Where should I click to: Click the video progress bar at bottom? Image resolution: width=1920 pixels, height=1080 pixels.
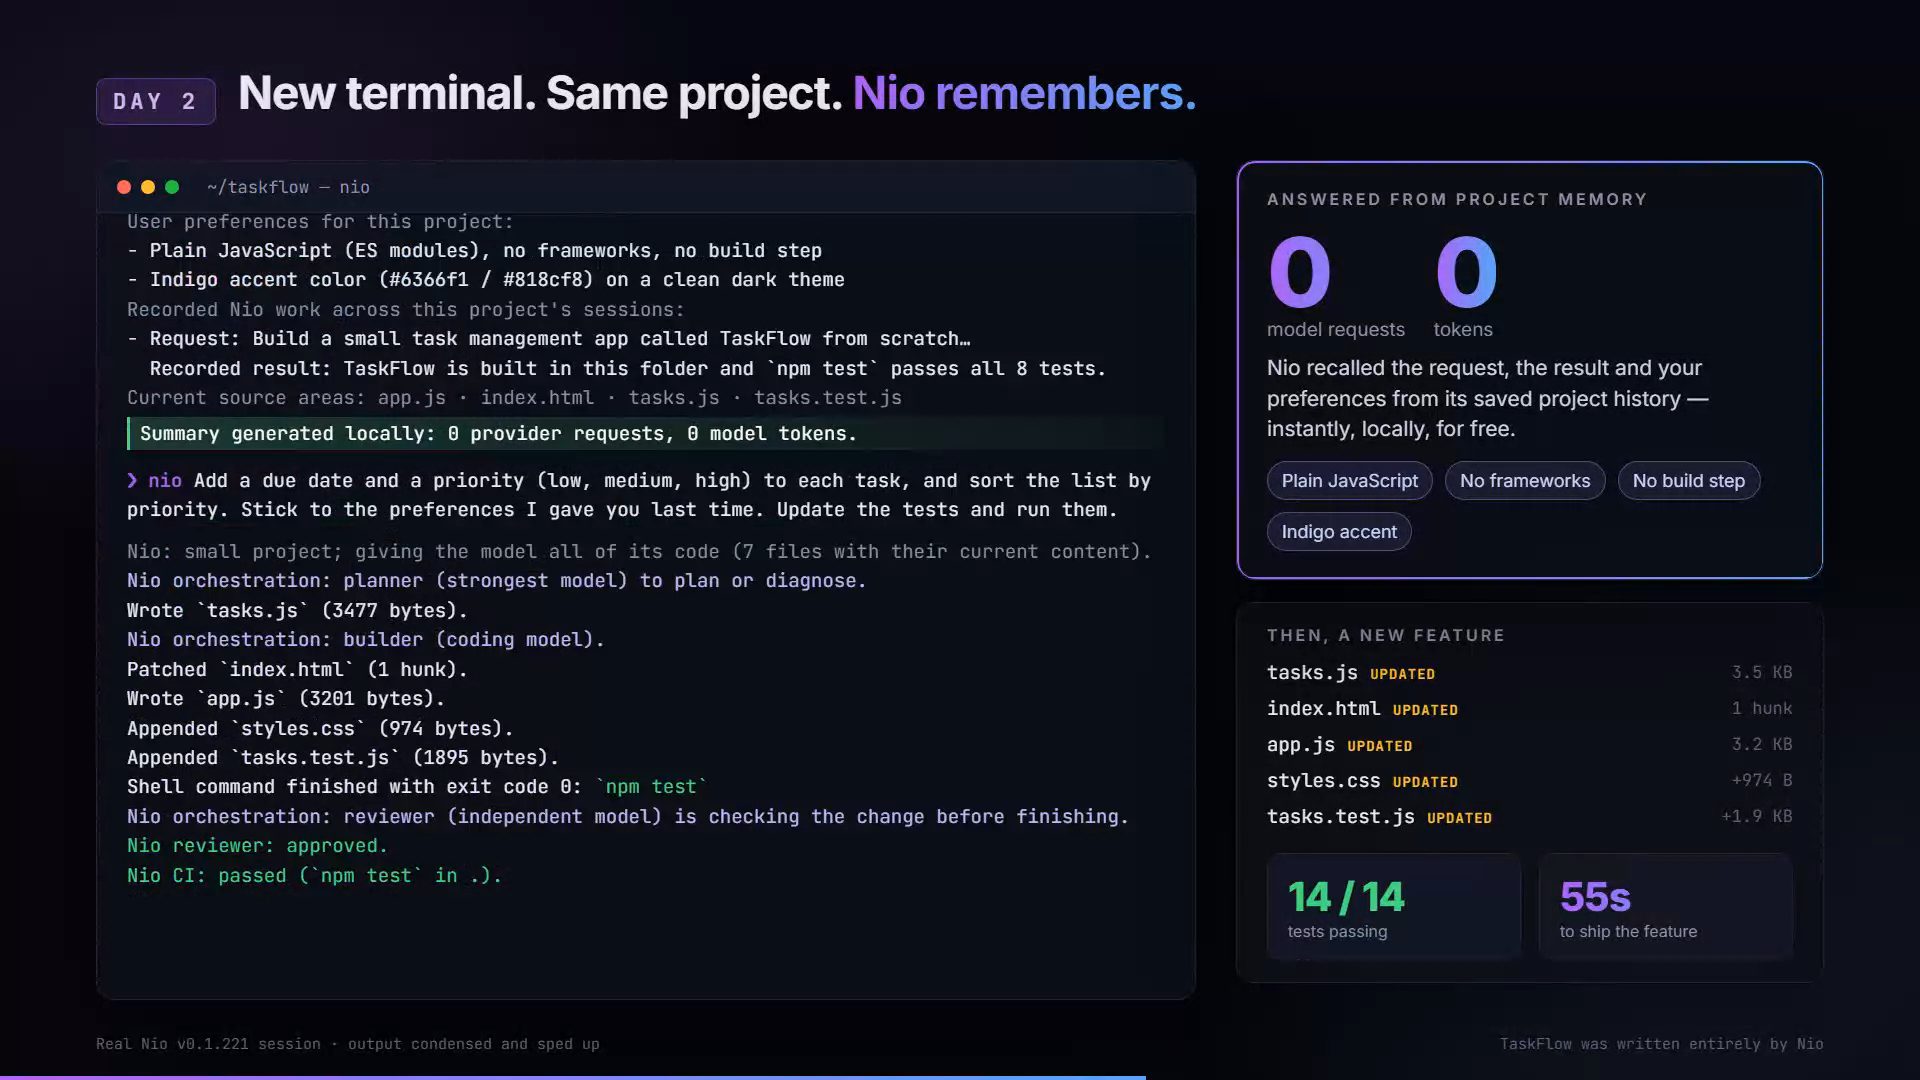960,1077
